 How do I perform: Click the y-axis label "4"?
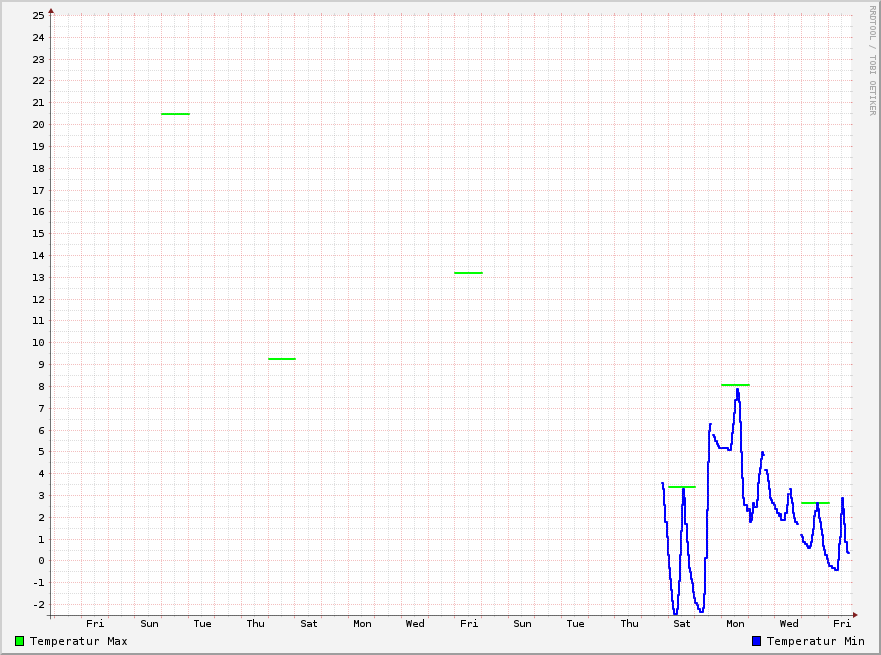[42, 473]
